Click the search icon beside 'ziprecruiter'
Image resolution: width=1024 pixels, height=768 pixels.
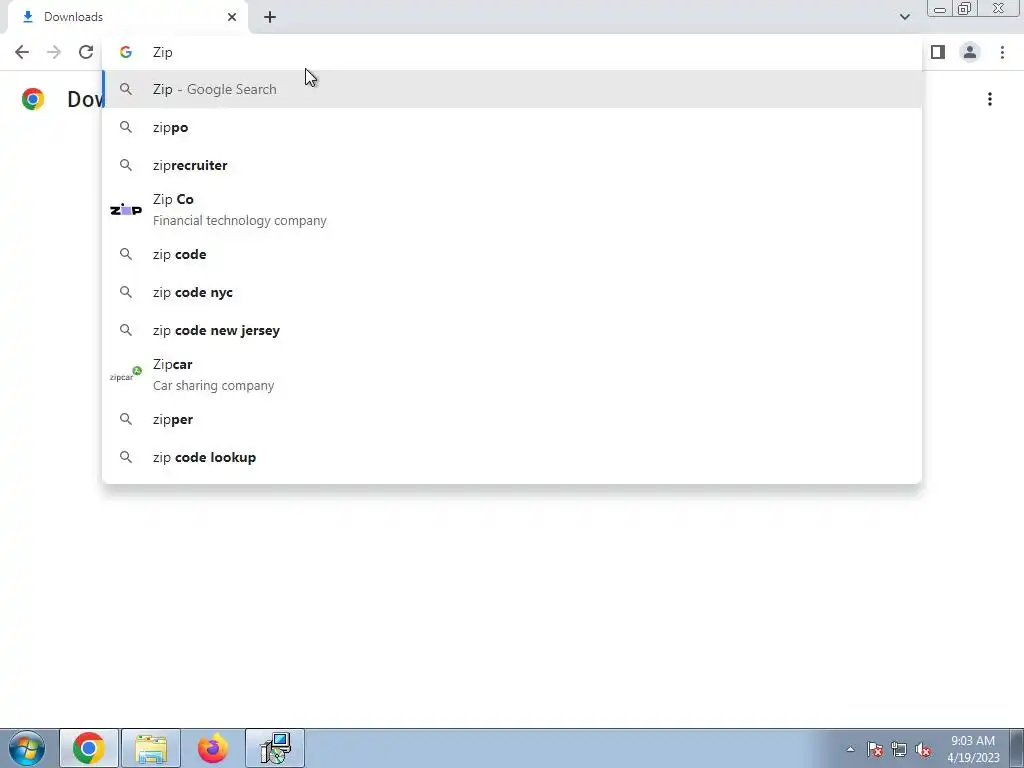[125, 165]
